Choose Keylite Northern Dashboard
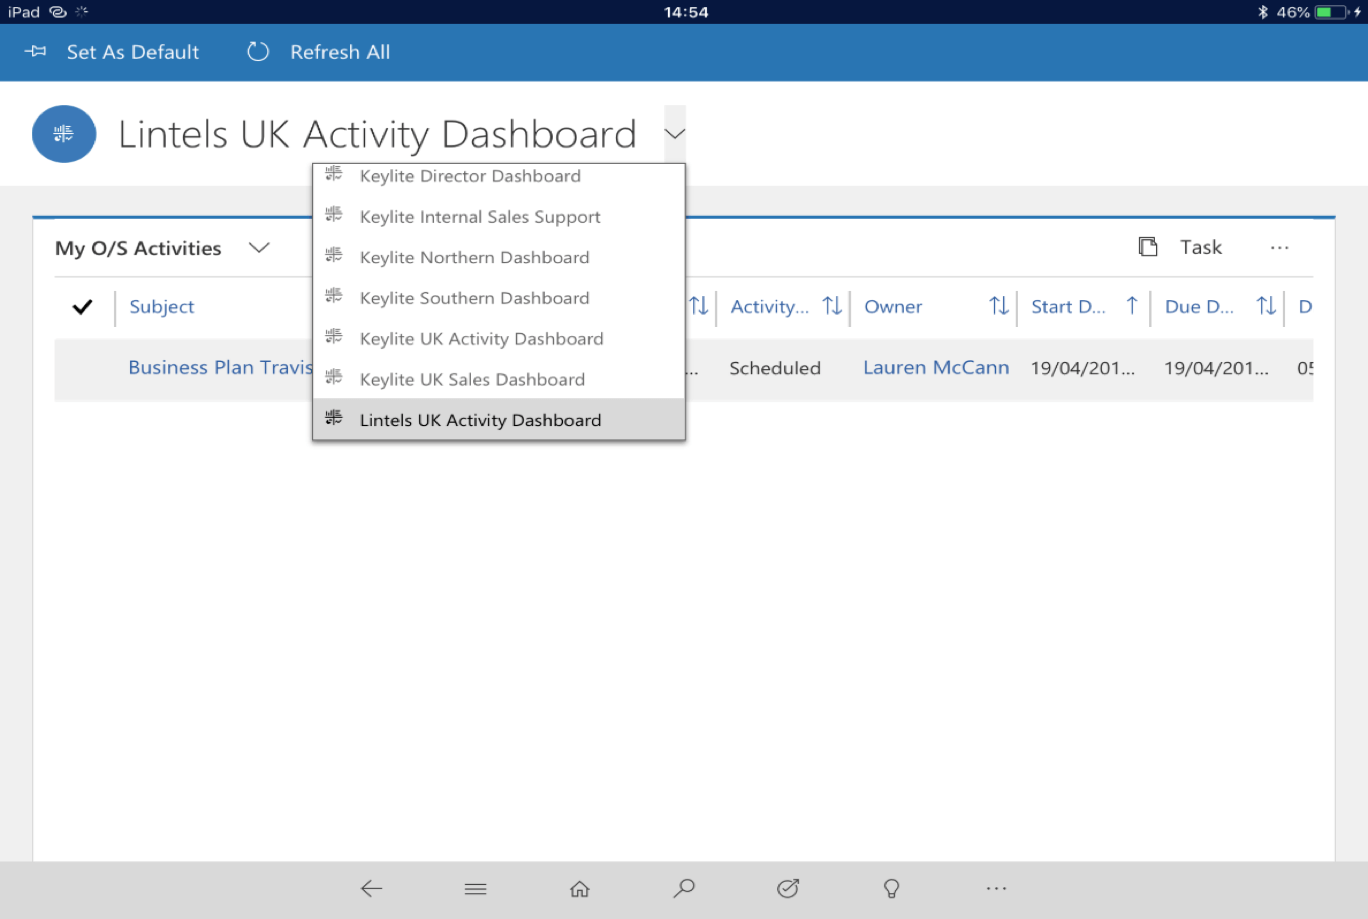This screenshot has width=1368, height=919. 499,257
